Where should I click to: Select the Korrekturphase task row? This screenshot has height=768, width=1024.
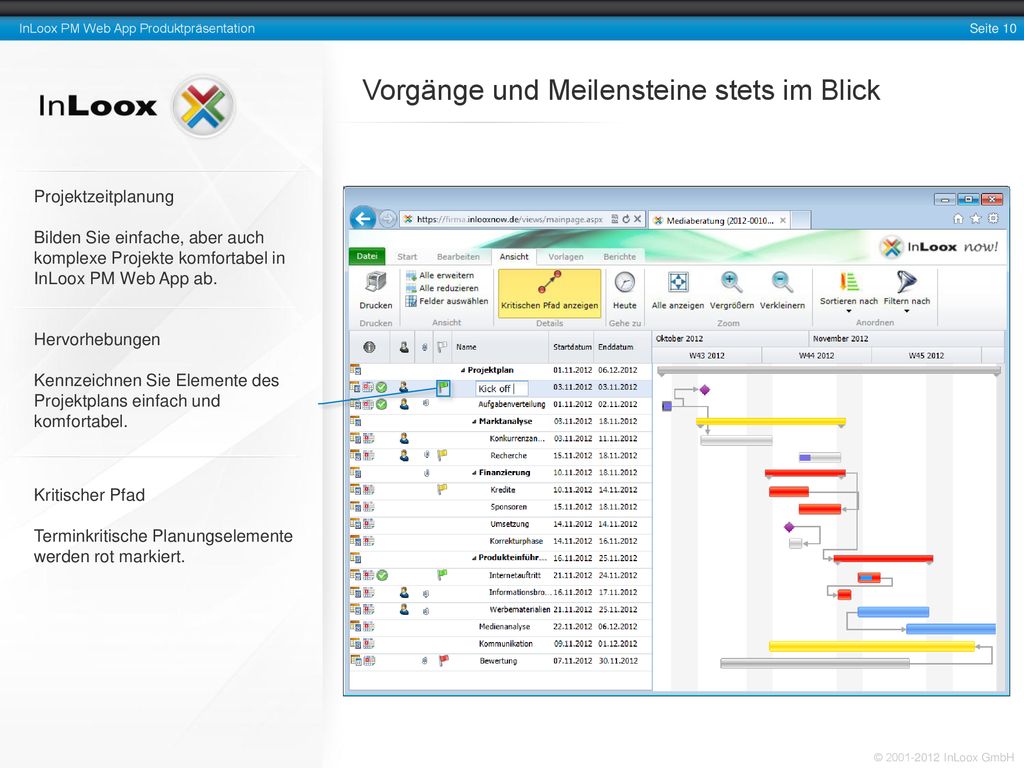coord(500,541)
